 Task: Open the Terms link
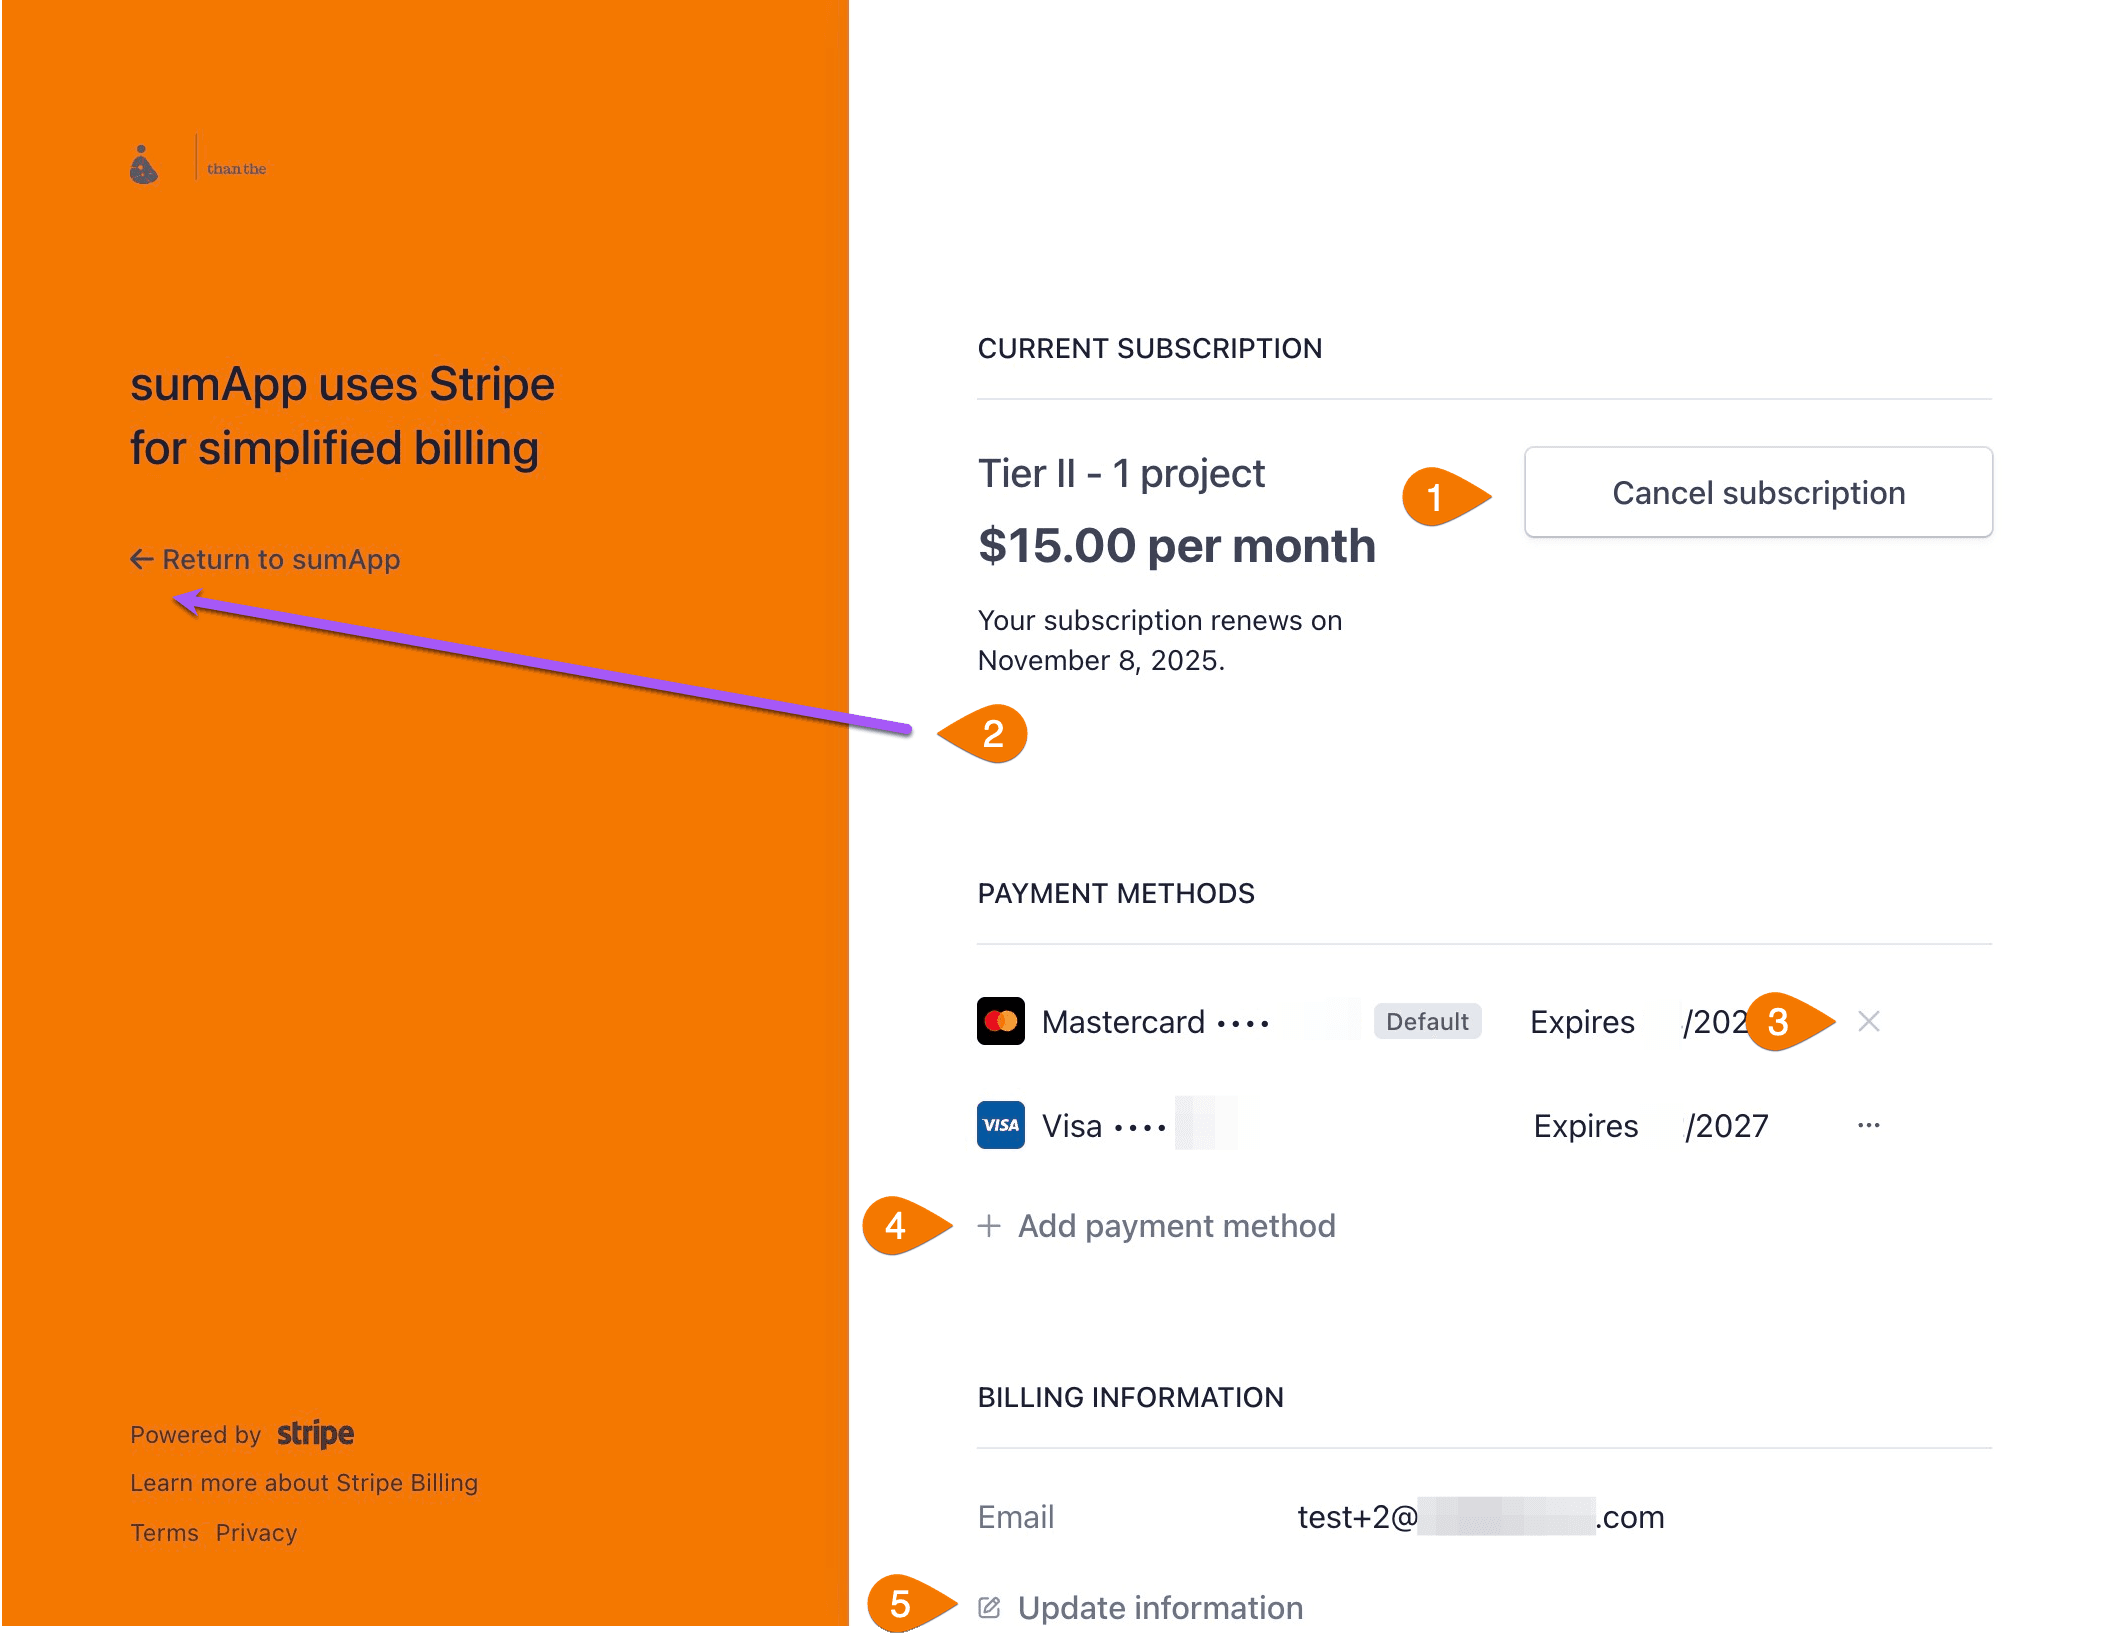(164, 1533)
